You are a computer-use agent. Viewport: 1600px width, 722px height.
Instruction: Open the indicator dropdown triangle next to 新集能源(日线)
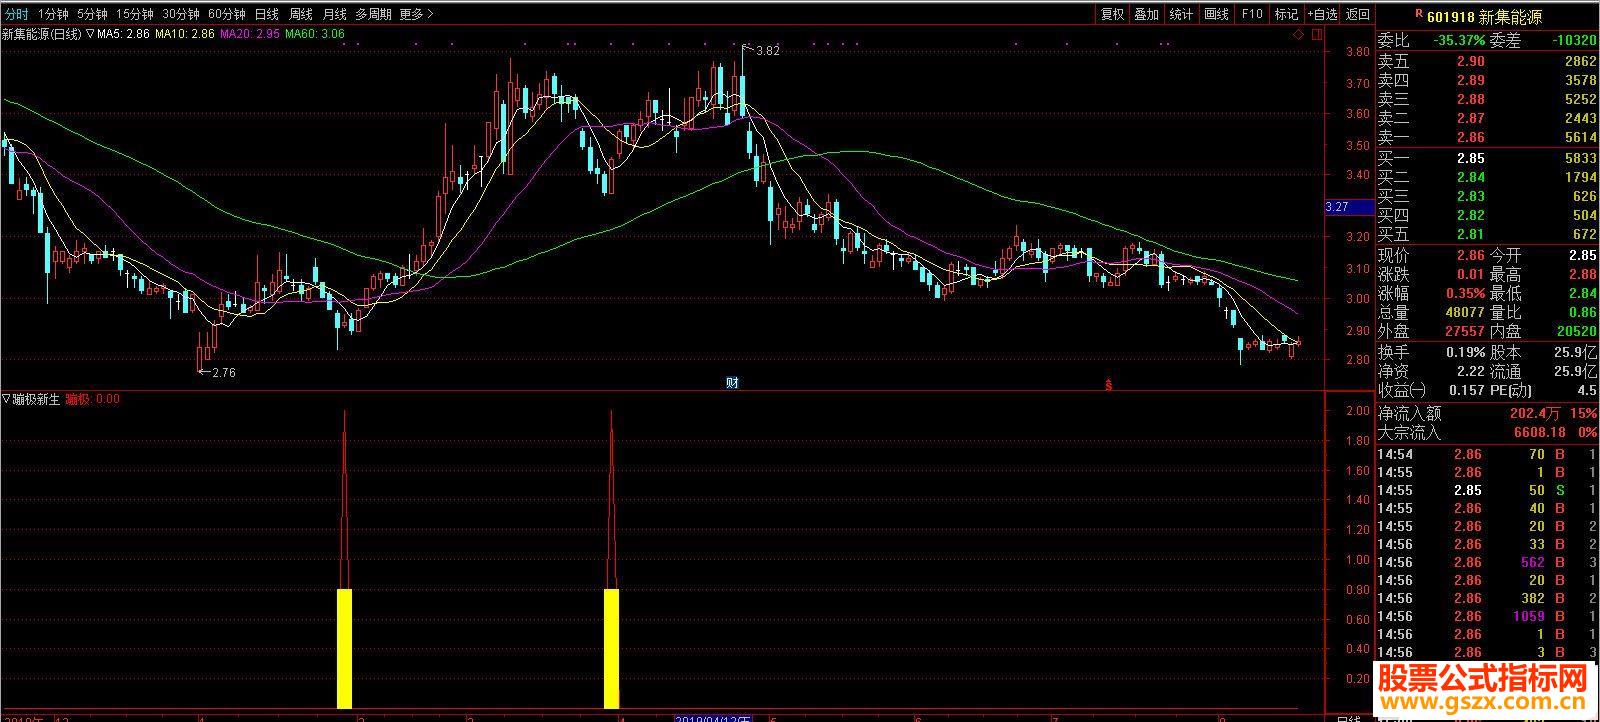(90, 34)
